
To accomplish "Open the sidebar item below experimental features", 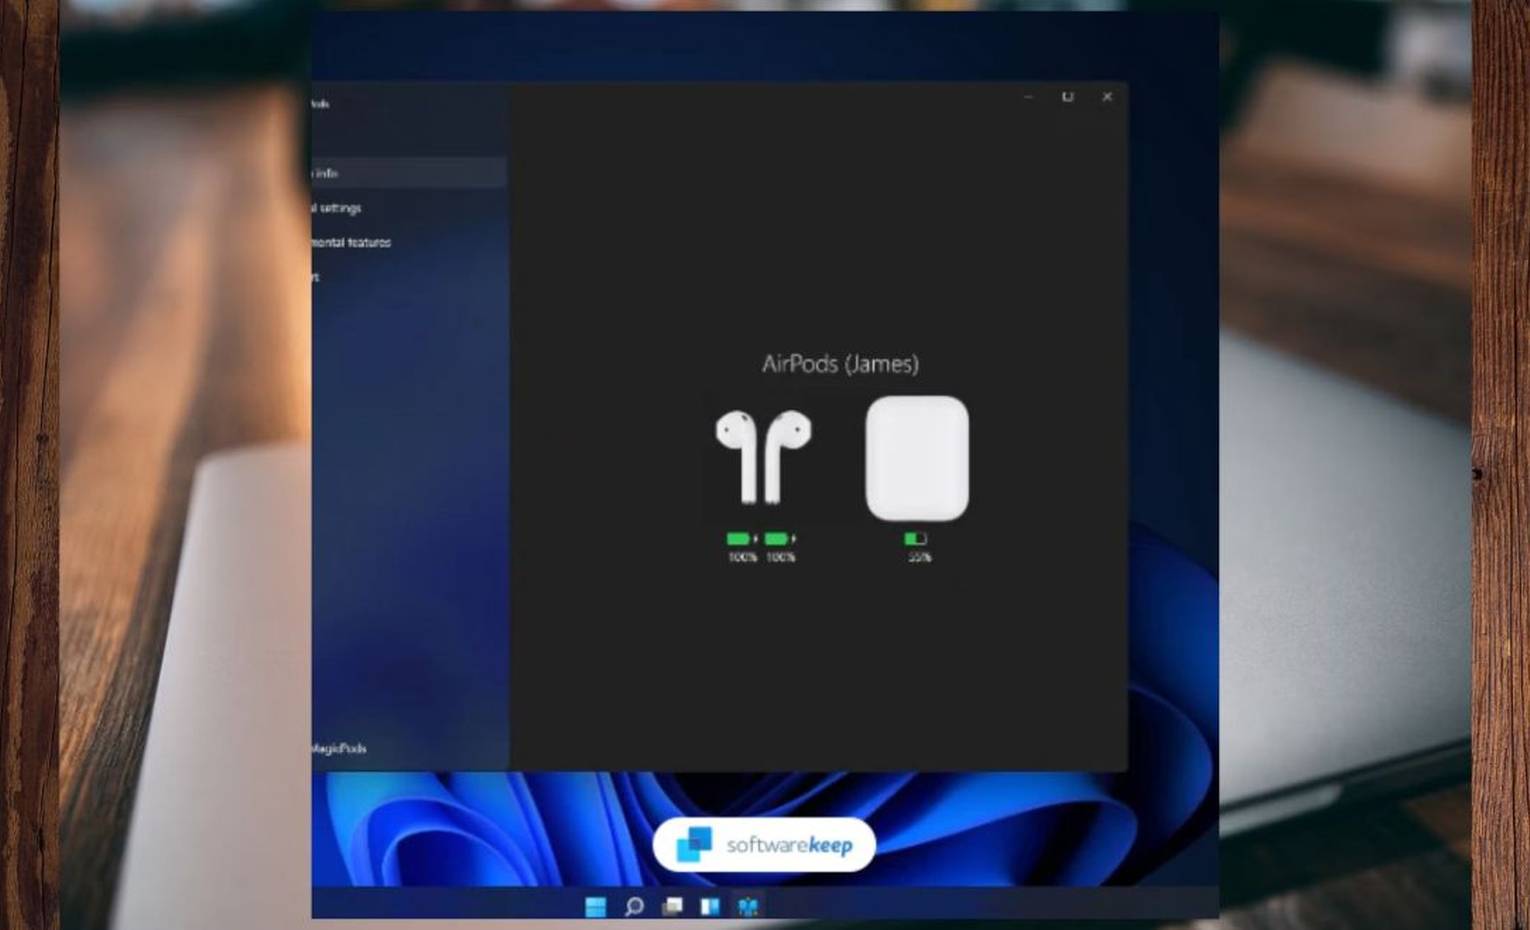I will point(409,277).
